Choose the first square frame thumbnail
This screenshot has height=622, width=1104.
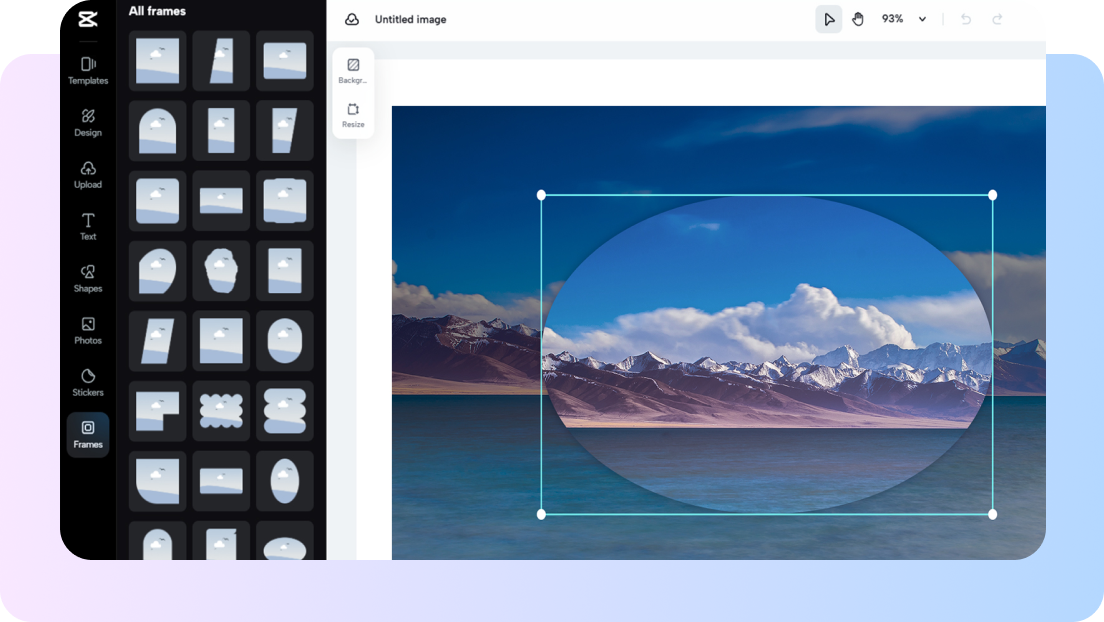158,61
